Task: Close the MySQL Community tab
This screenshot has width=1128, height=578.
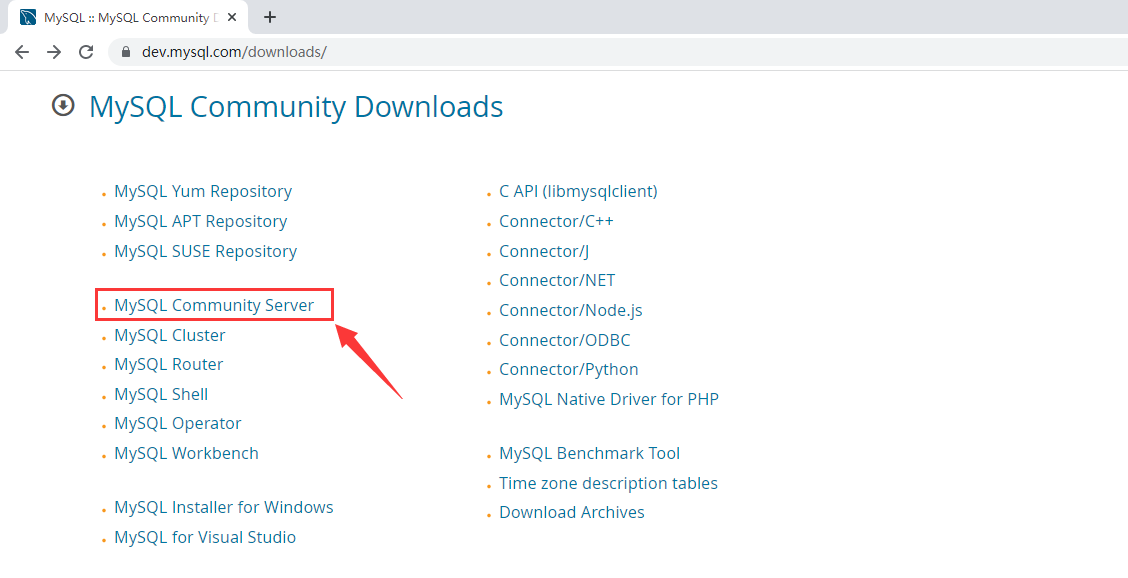Action: (232, 17)
